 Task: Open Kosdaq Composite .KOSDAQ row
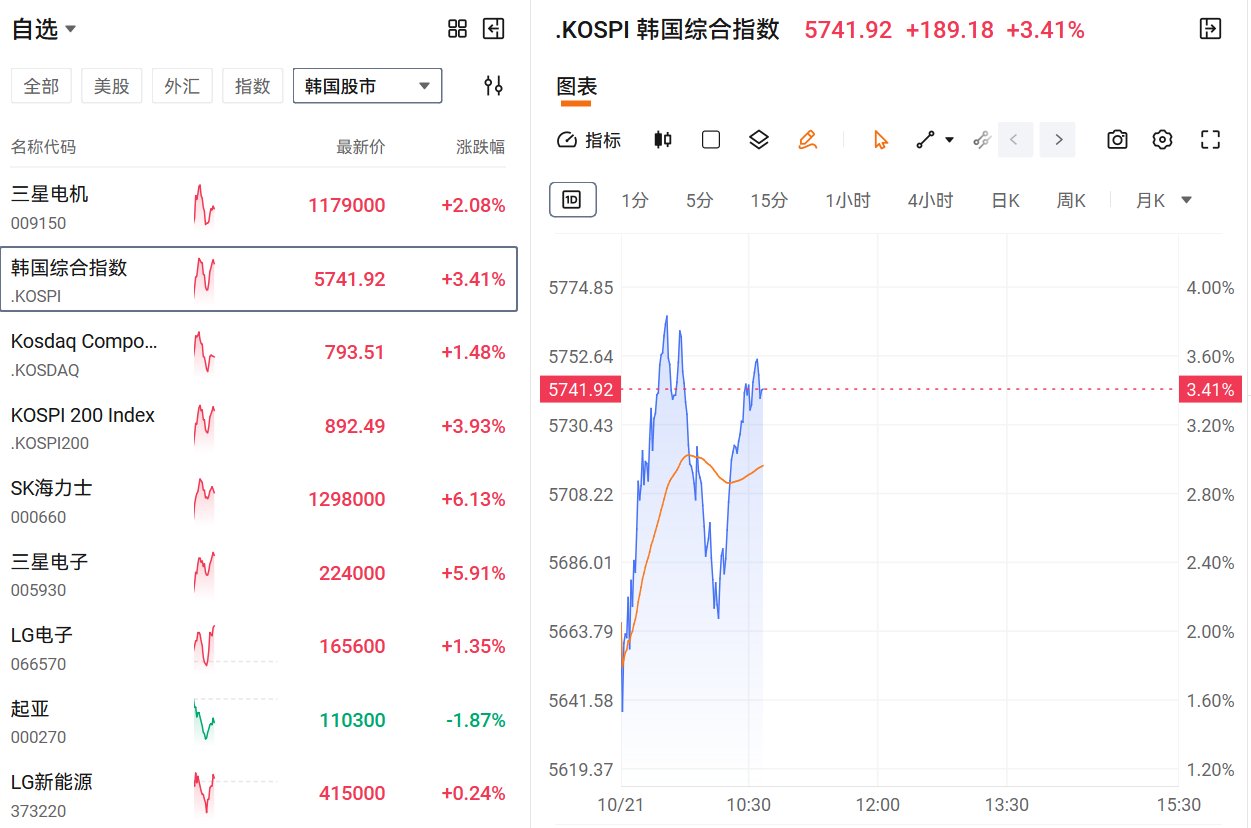click(x=259, y=352)
